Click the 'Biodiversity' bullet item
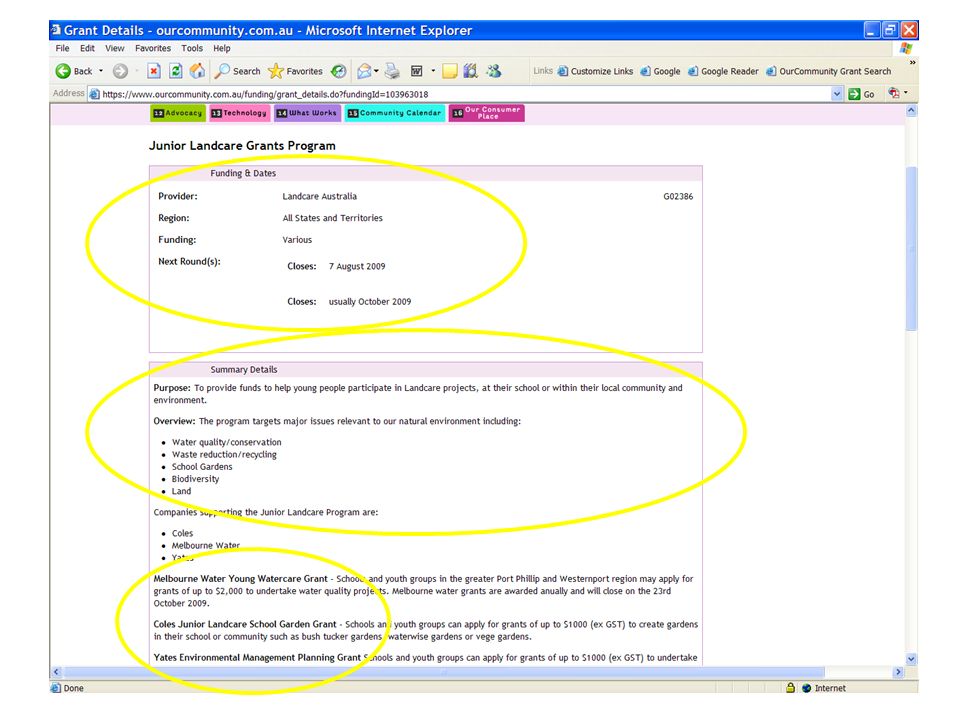The width and height of the screenshot is (960, 720). 195,479
